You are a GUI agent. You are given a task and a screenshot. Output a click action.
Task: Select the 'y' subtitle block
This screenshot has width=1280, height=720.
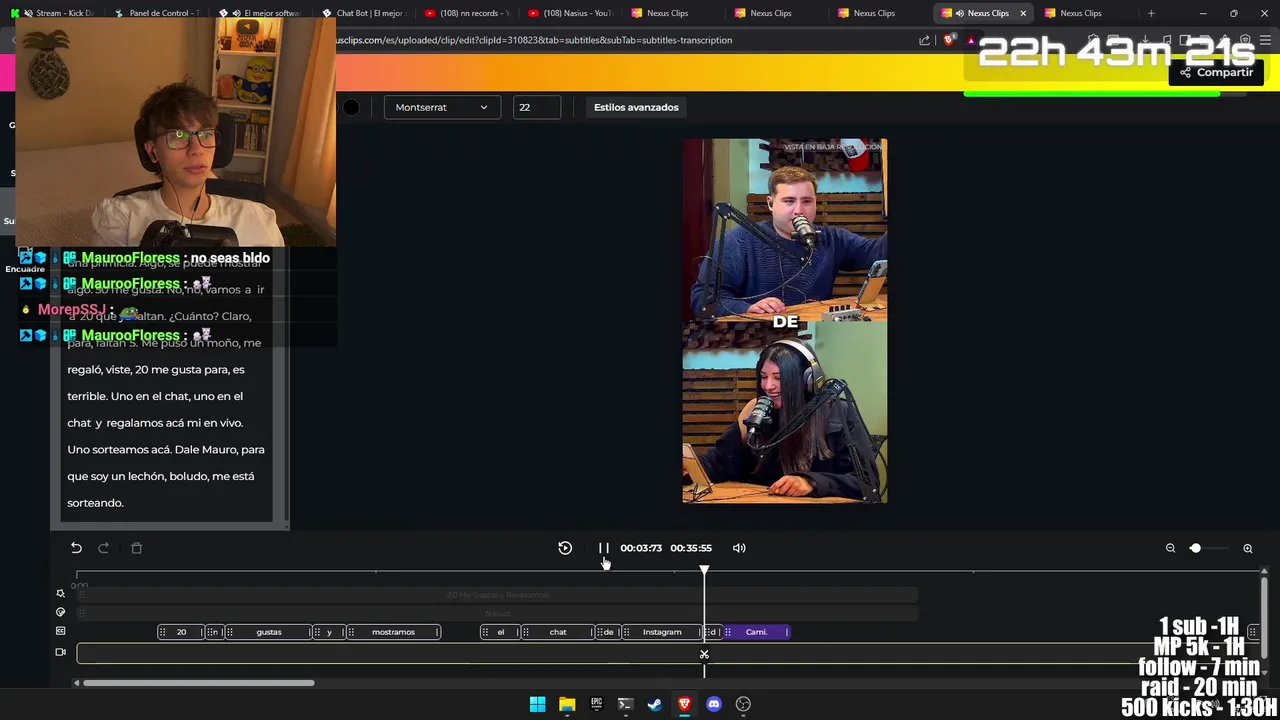[329, 632]
